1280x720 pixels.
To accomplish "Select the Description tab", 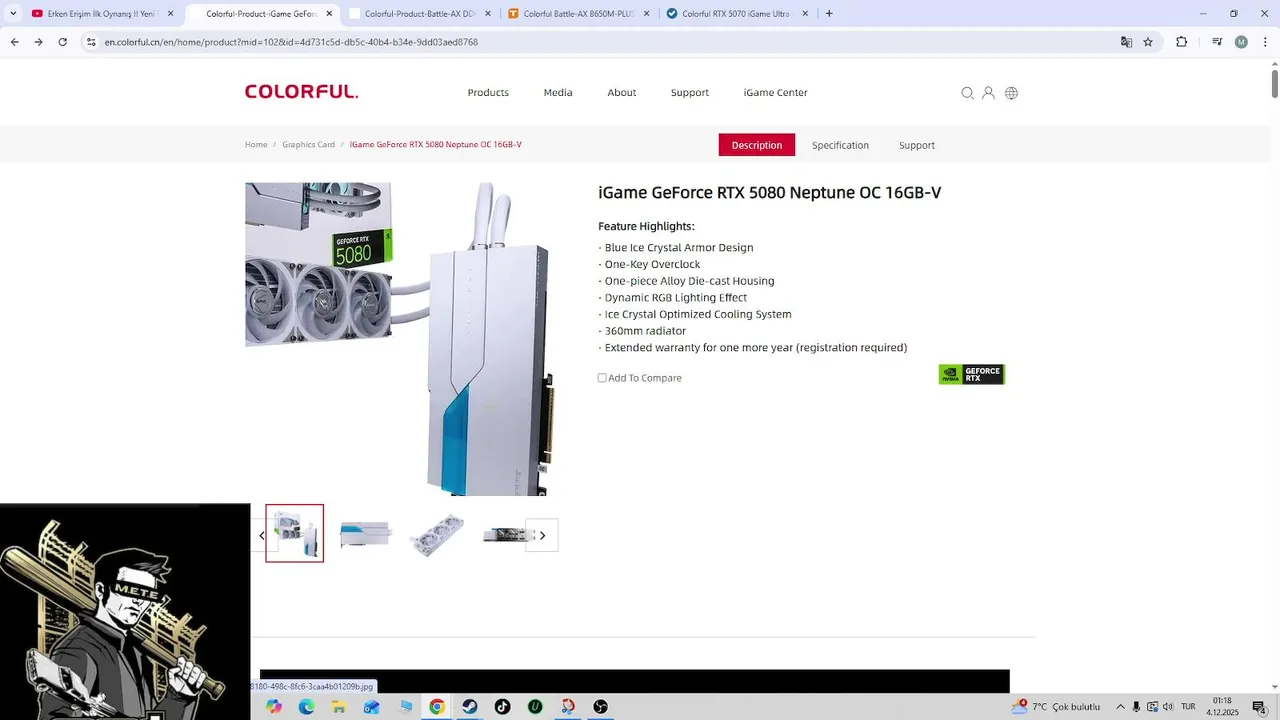I will 757,145.
